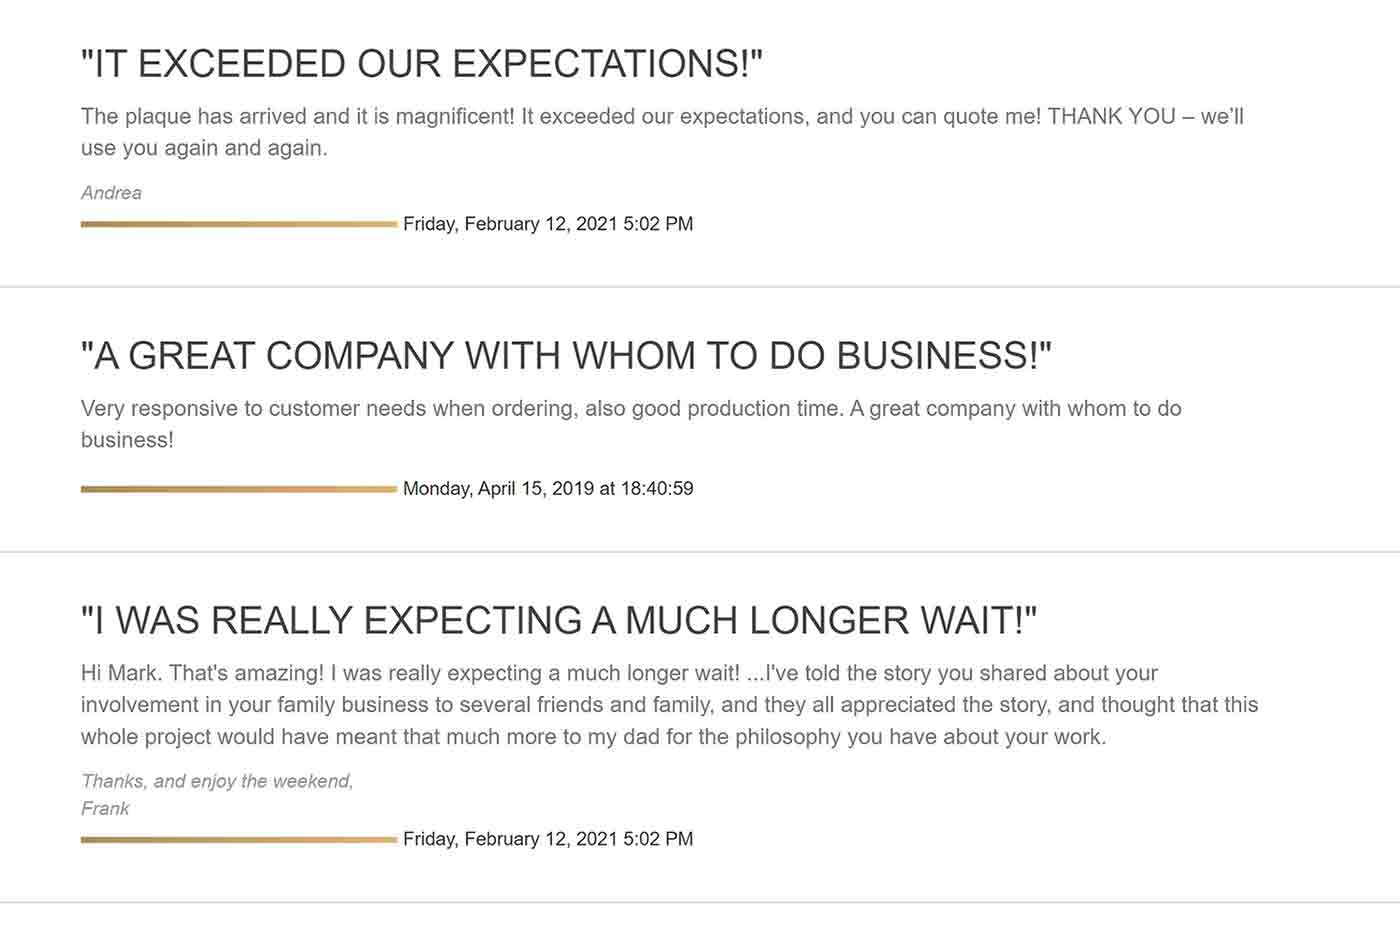Image resolution: width=1400 pixels, height=928 pixels.
Task: Click the gold bar beside the April 2019 date
Action: [x=239, y=489]
